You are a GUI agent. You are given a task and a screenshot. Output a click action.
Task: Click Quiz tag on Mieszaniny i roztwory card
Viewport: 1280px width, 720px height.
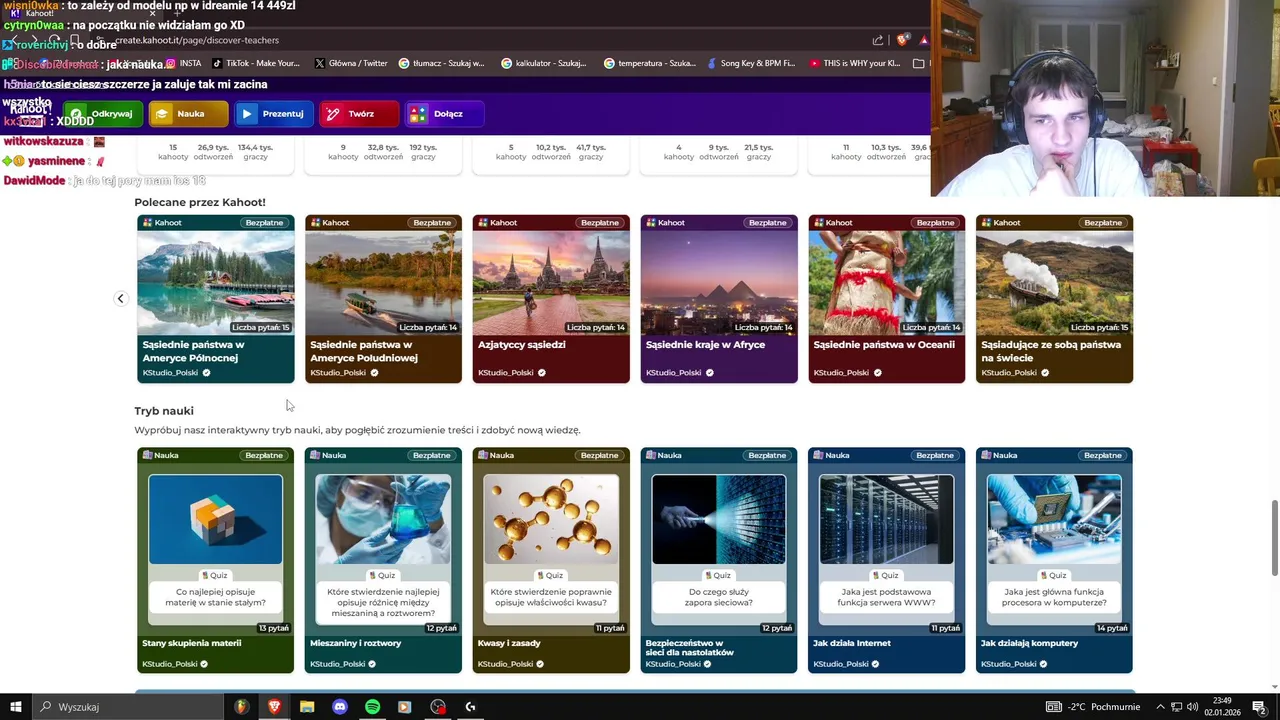click(x=383, y=575)
